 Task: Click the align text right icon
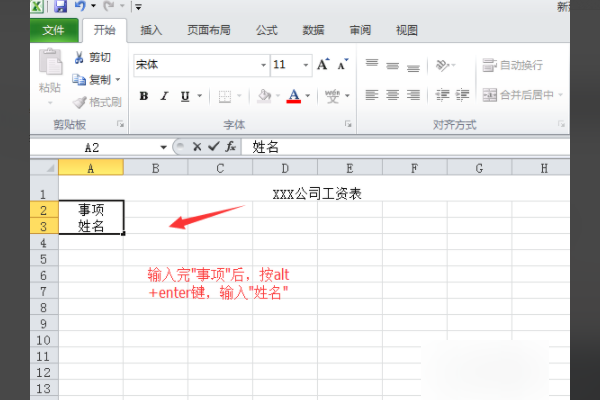[x=413, y=95]
